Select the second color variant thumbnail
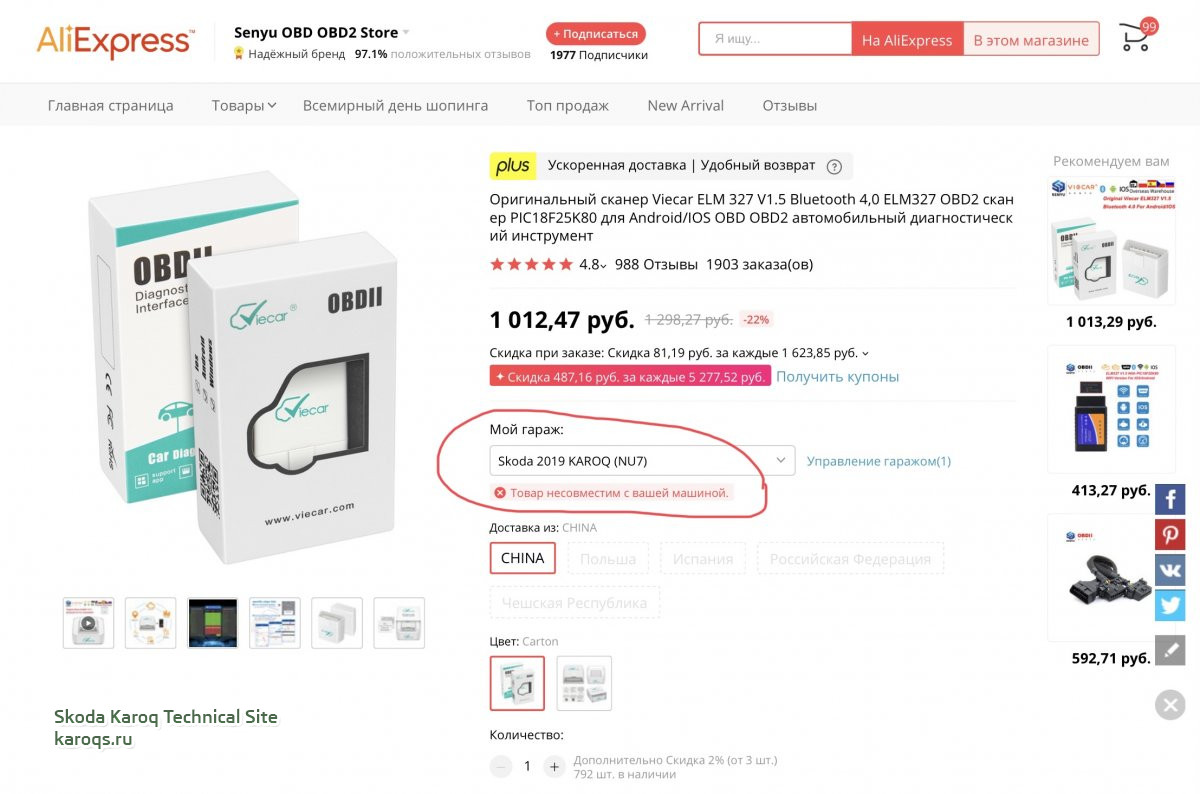Screen dimensions: 1200x794 (x=584, y=683)
